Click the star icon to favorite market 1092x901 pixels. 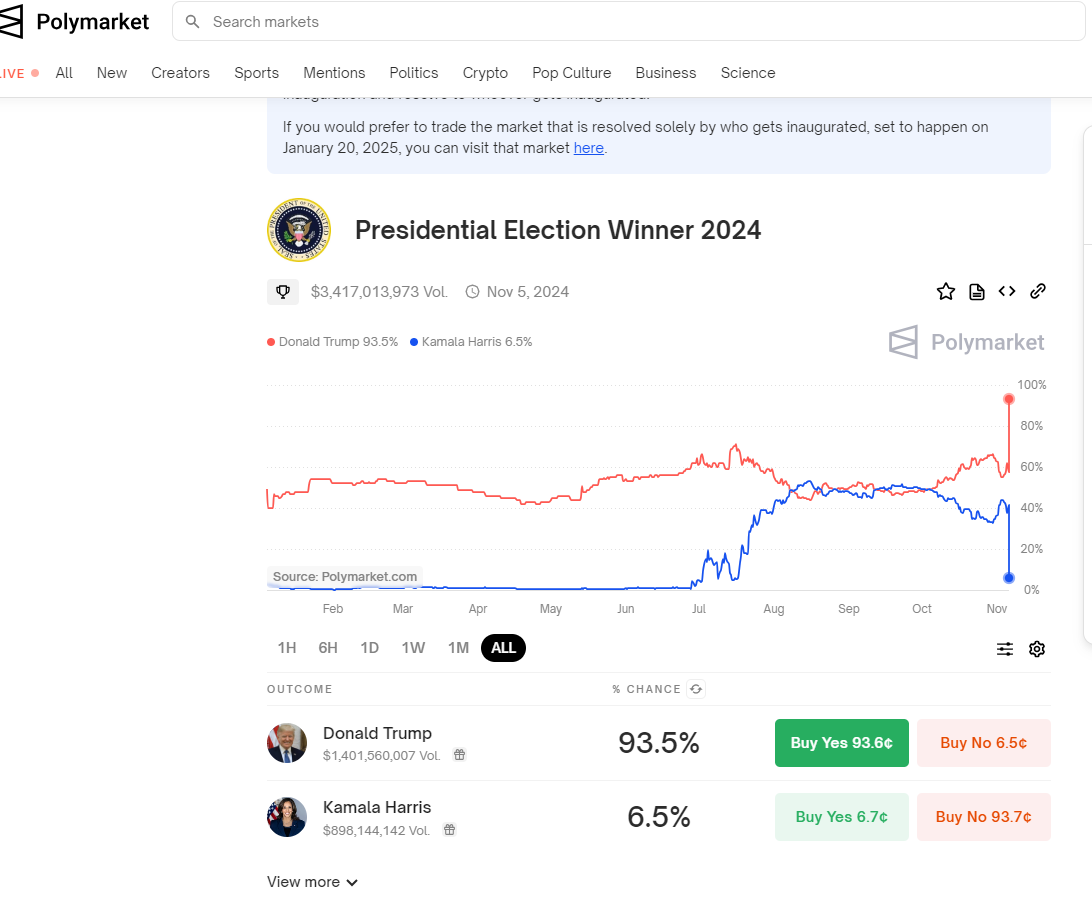(945, 292)
